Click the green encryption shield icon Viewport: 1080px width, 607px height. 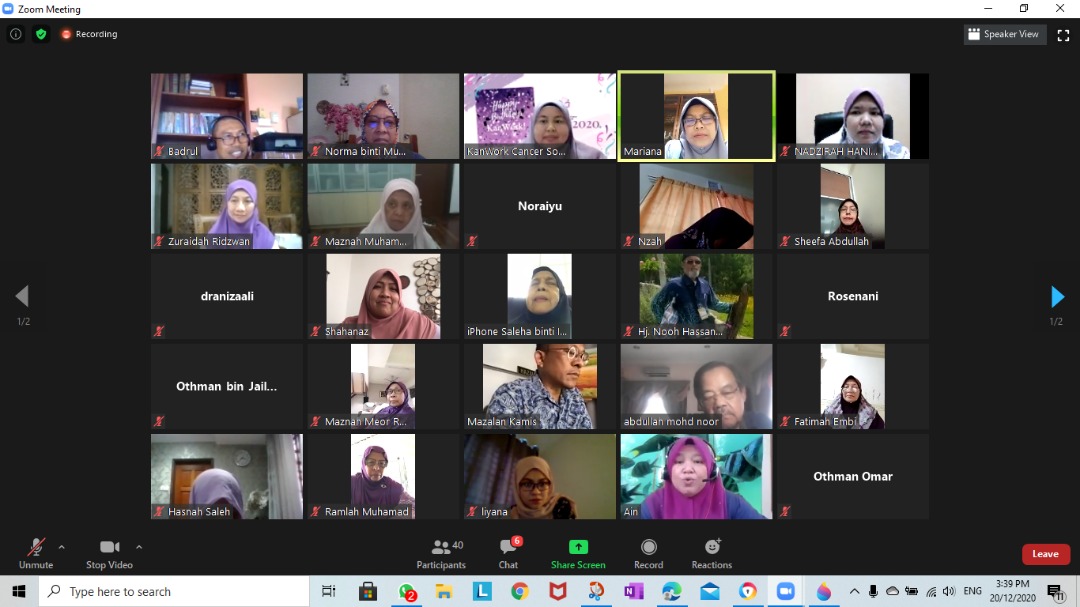point(41,34)
